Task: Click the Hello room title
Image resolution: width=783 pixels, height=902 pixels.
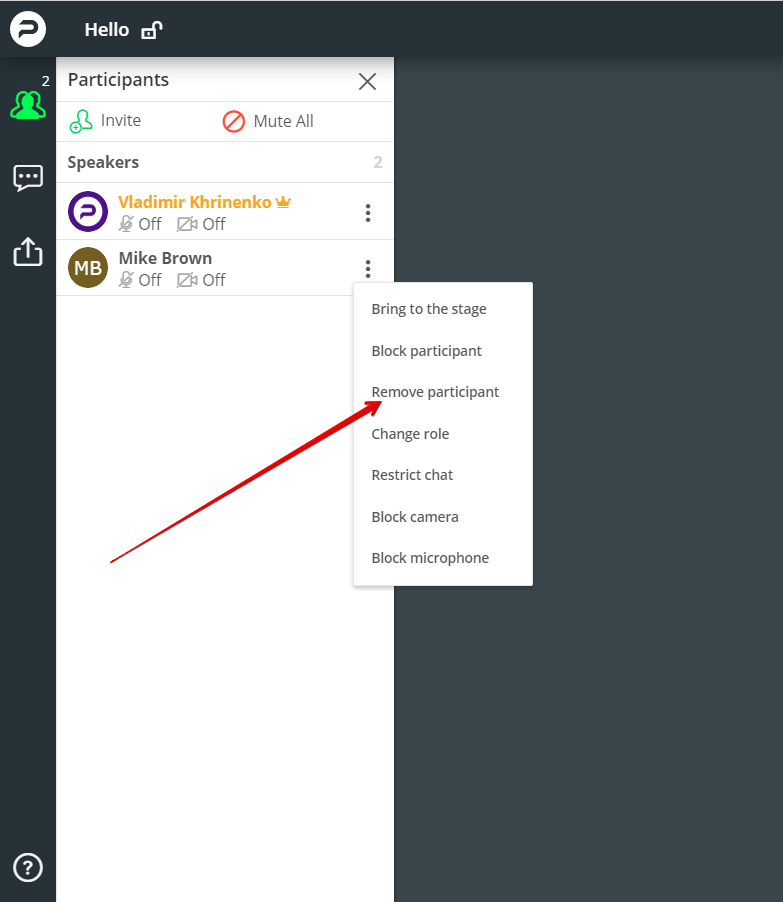Action: point(106,30)
